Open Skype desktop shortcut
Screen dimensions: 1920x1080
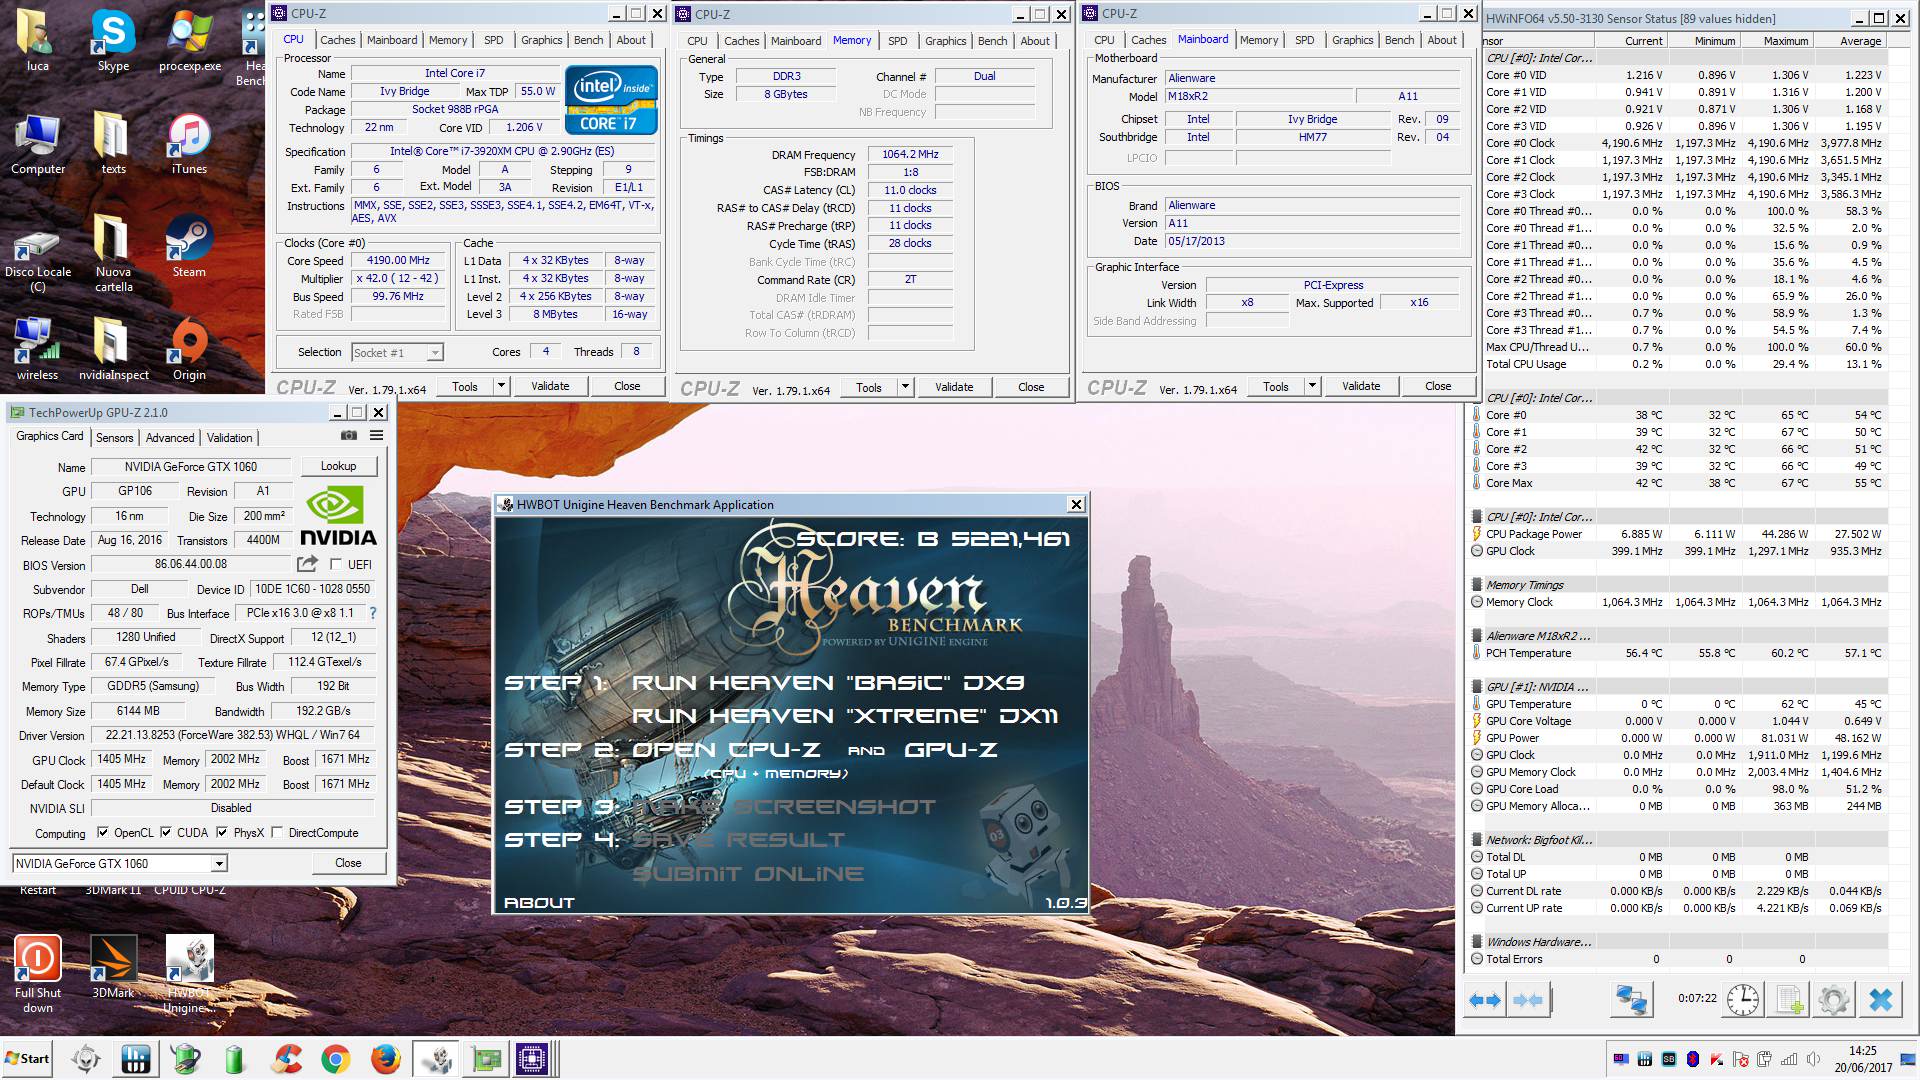tap(113, 42)
